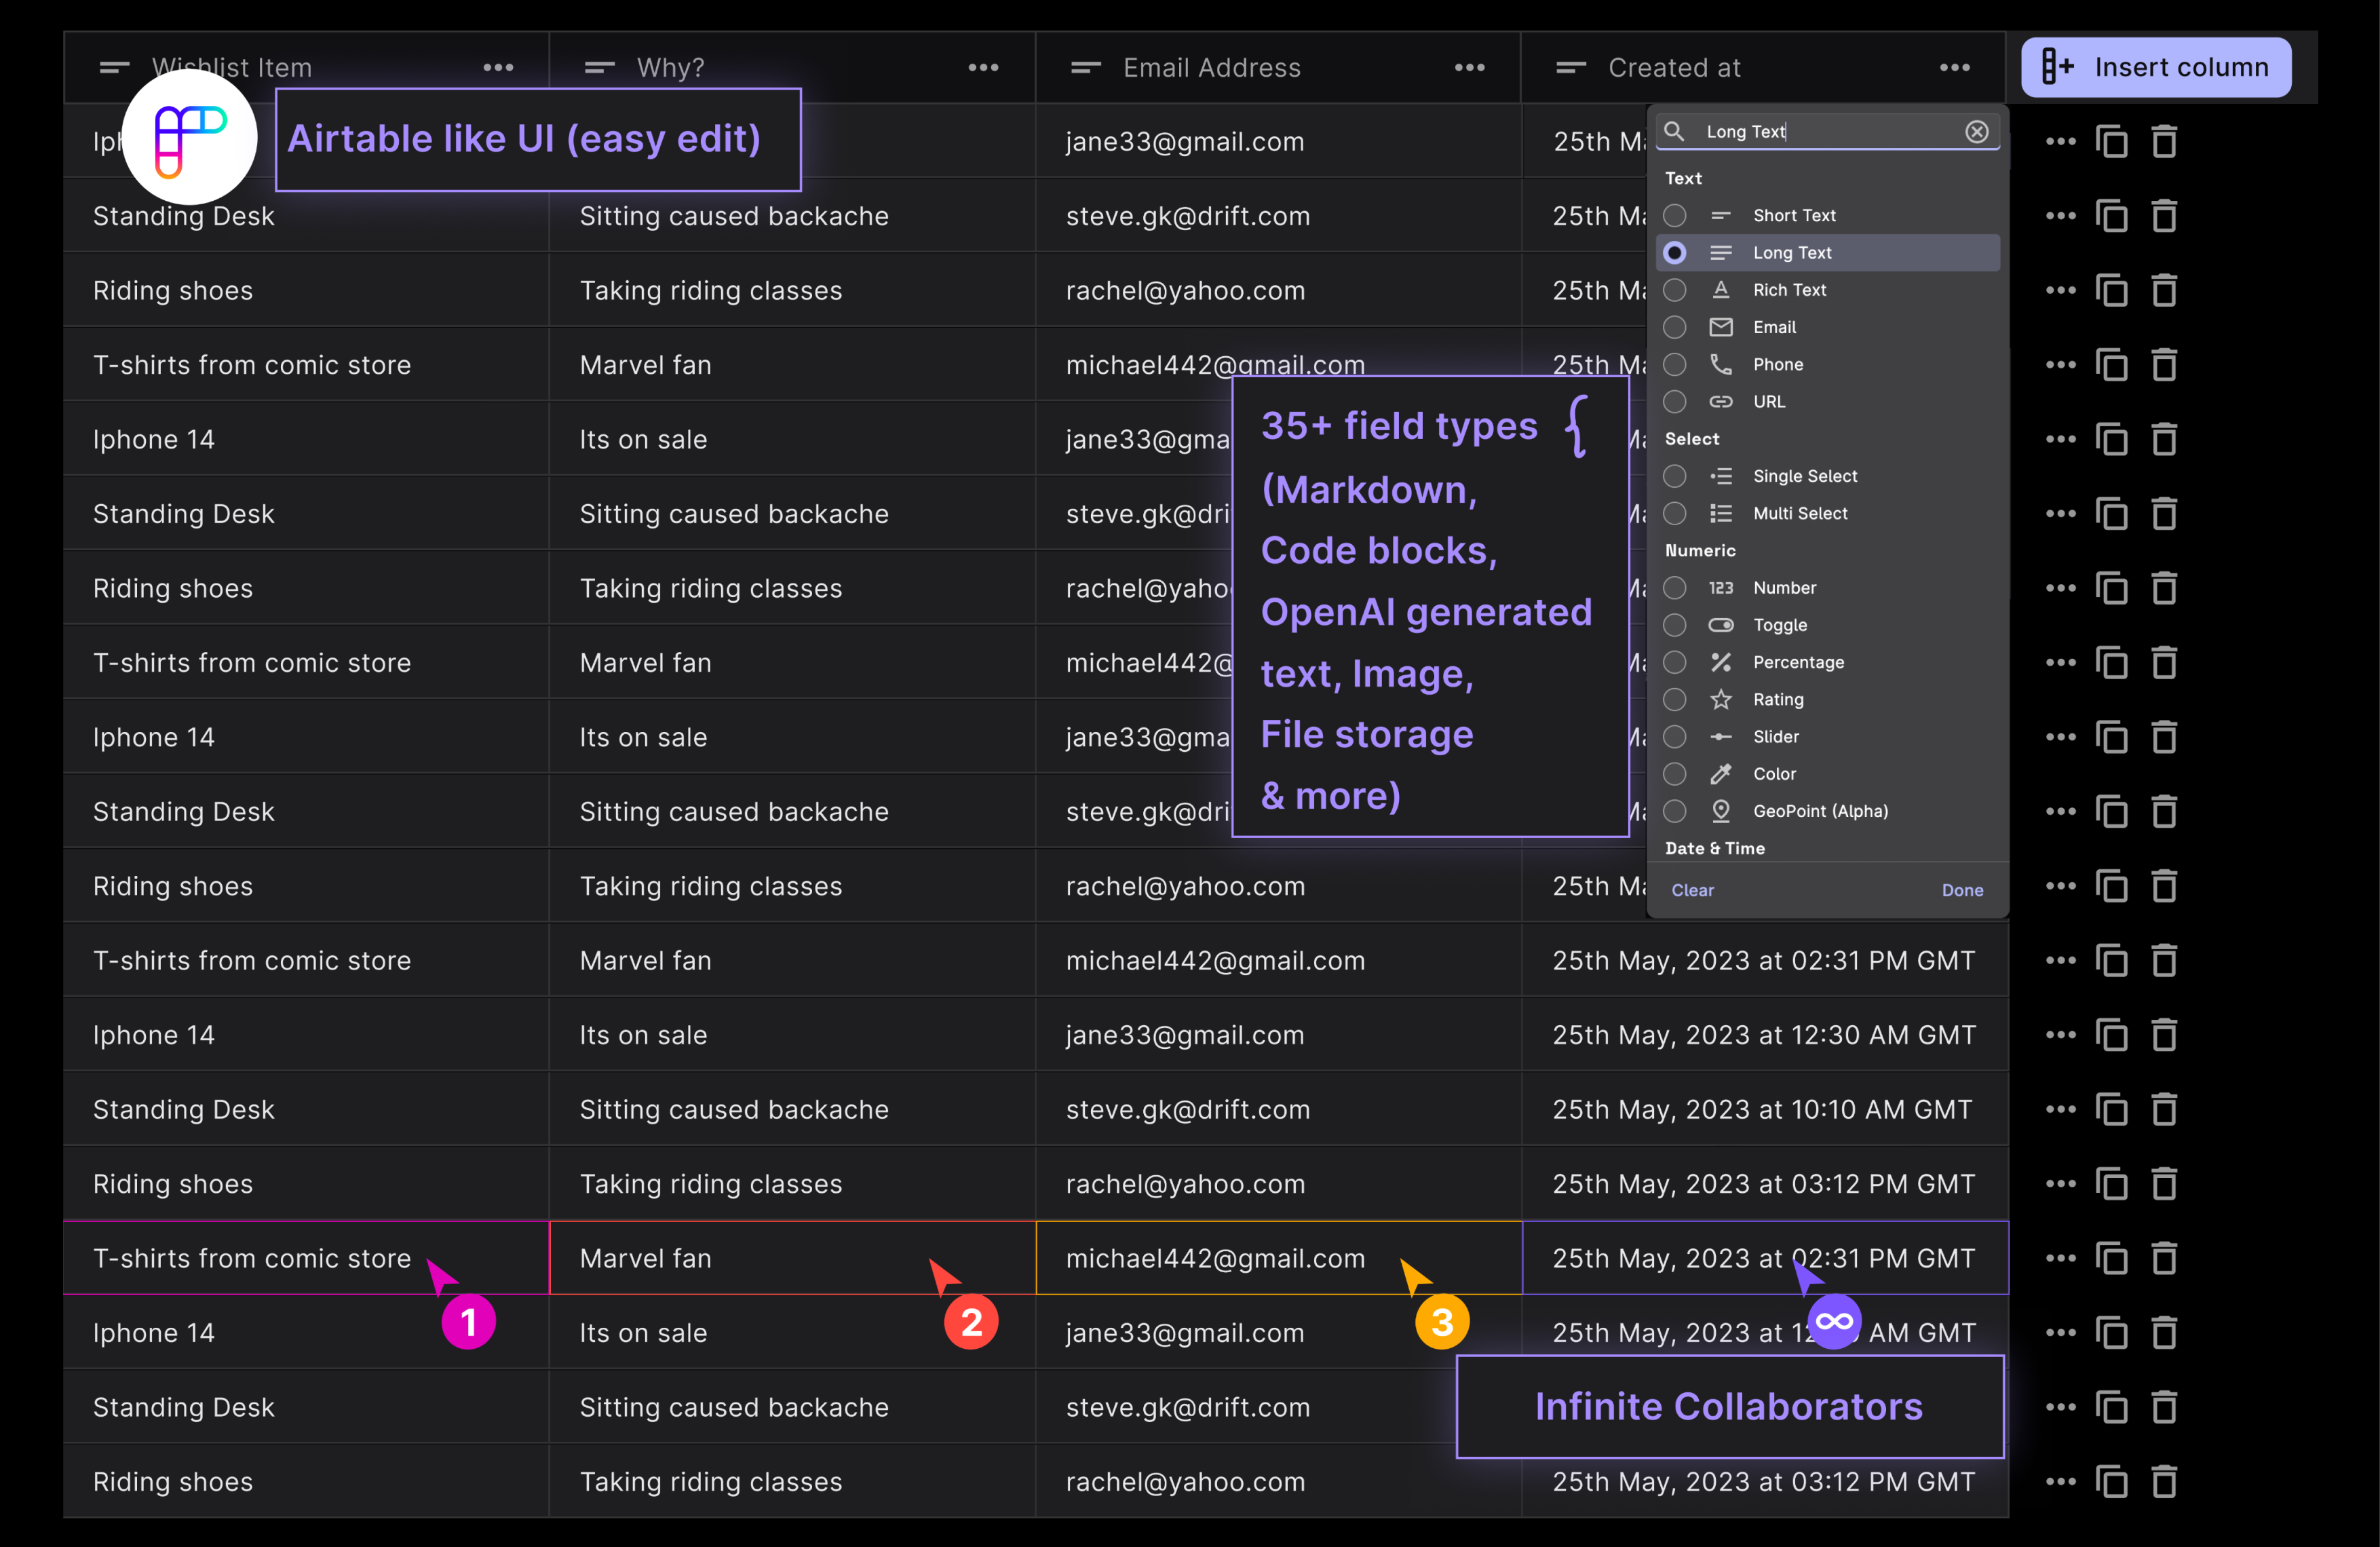
Task: Open row options for 03:12 PM row above highlighted
Action: click(x=2060, y=1184)
